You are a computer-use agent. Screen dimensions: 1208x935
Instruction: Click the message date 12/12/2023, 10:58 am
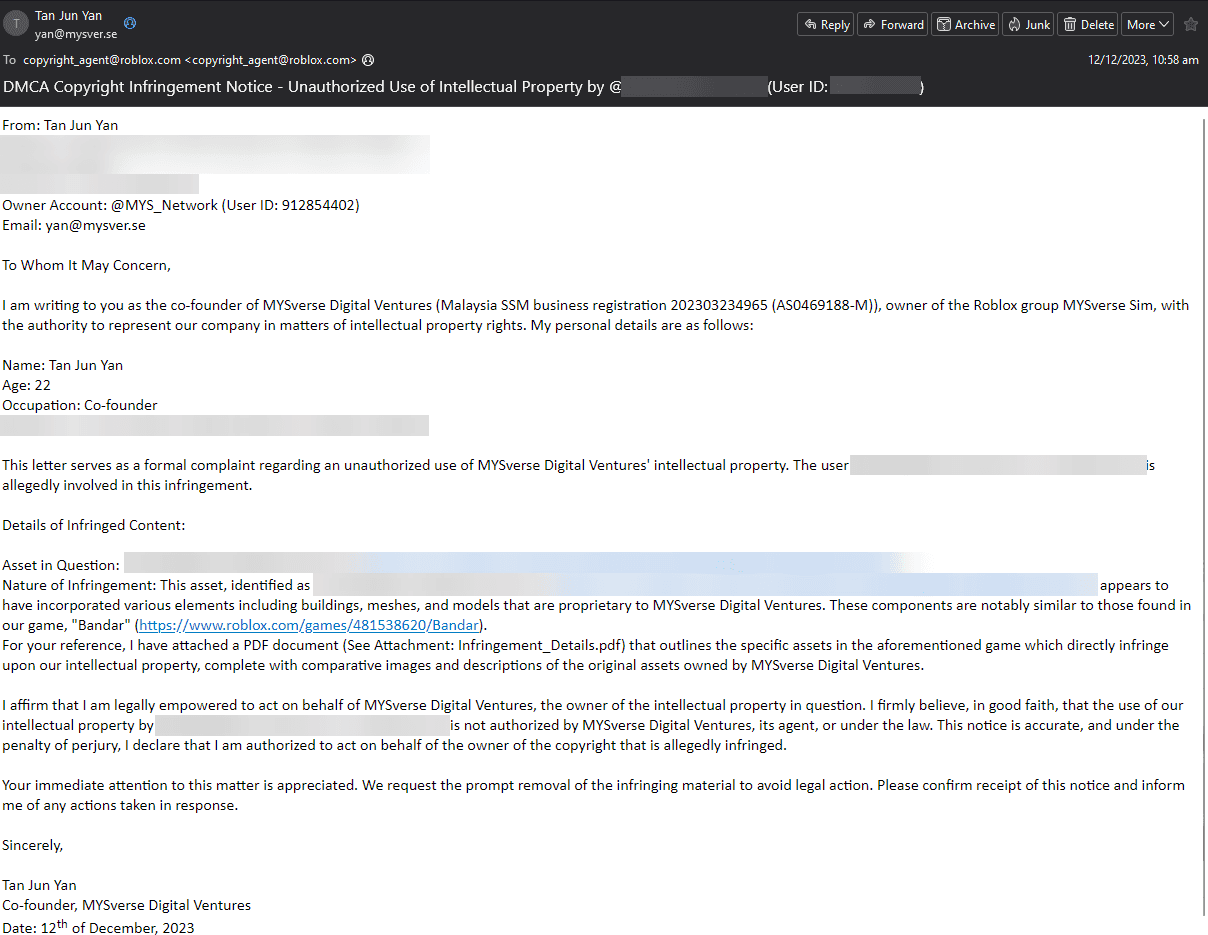click(1143, 60)
